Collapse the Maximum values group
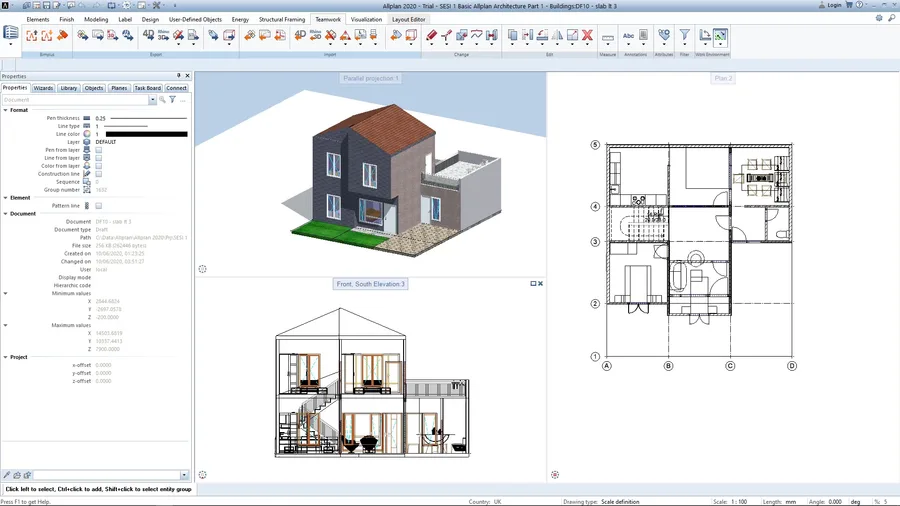 coord(6,325)
